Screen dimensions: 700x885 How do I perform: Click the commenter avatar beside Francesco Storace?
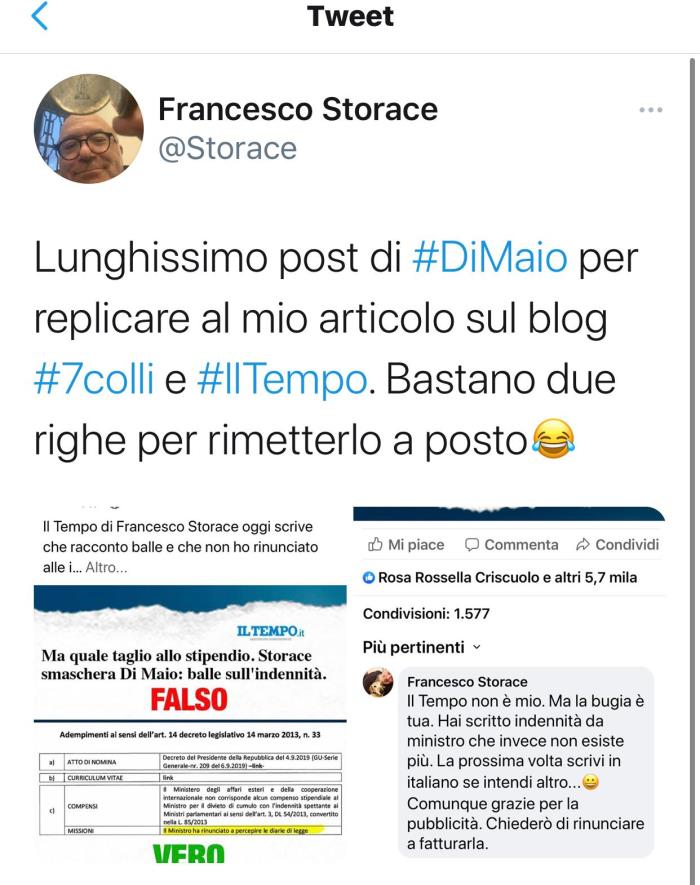(378, 682)
